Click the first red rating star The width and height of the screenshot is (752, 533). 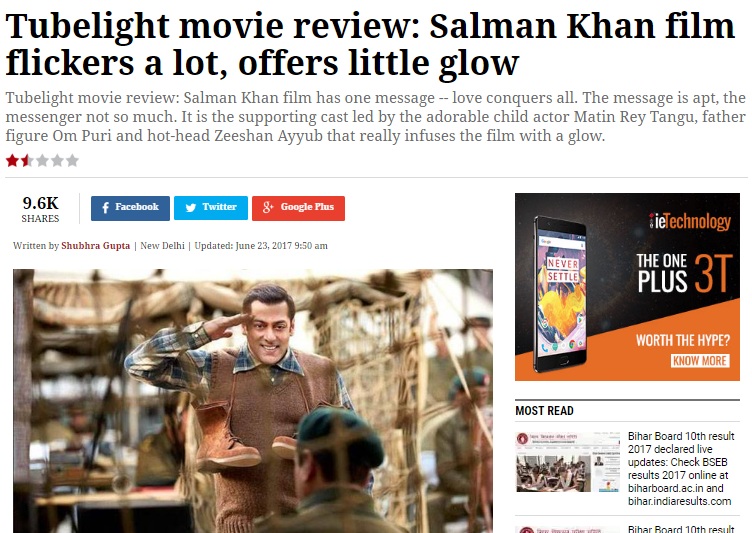12,160
